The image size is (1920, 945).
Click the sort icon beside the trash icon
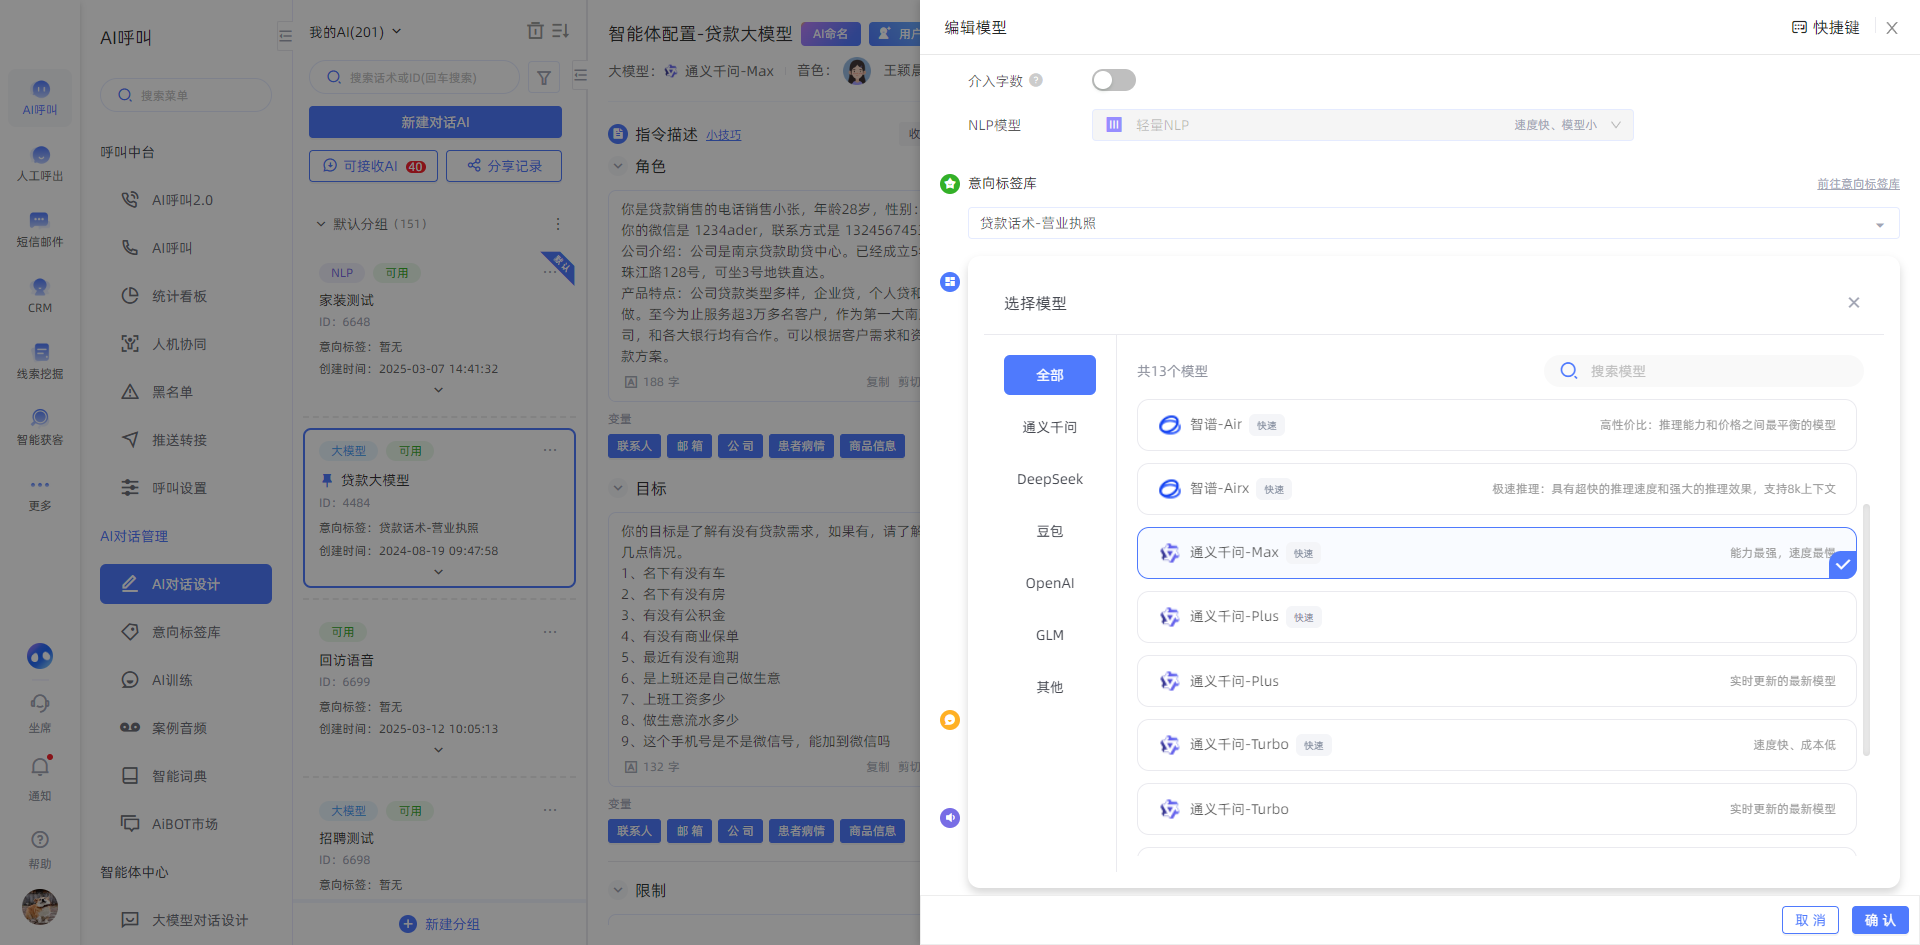pos(560,31)
